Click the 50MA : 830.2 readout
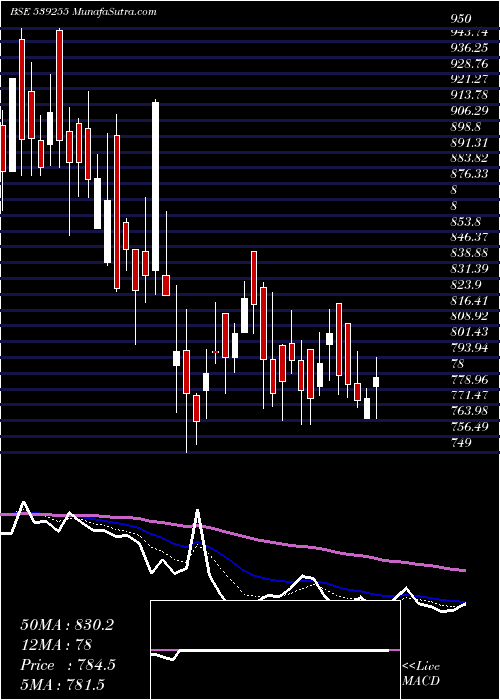500x700 pixels. pos(67,625)
